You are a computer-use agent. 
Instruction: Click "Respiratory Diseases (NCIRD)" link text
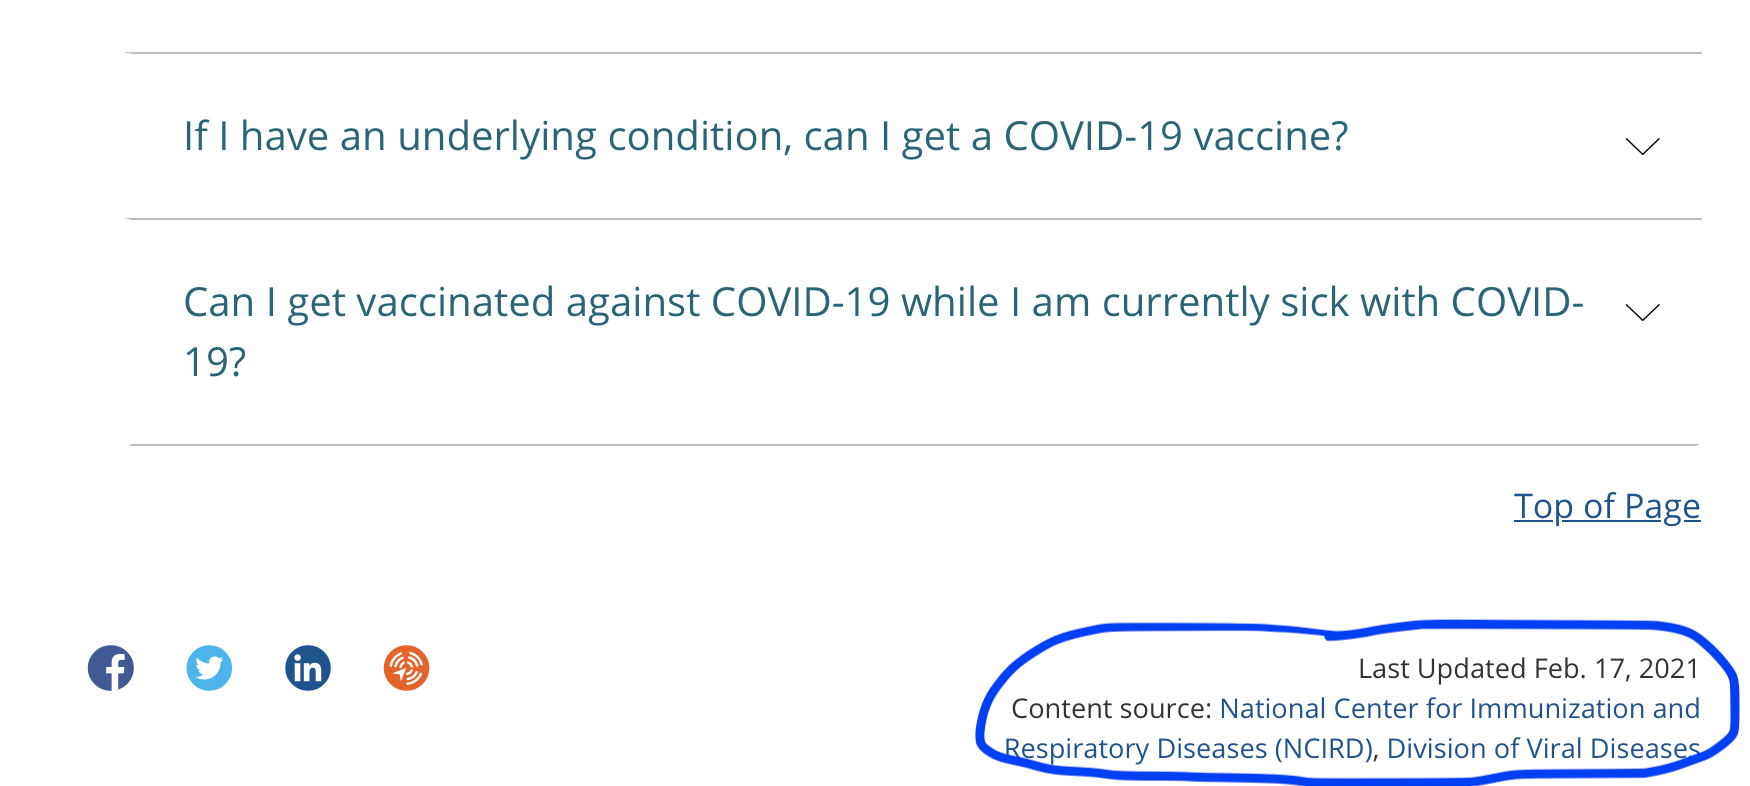1188,748
